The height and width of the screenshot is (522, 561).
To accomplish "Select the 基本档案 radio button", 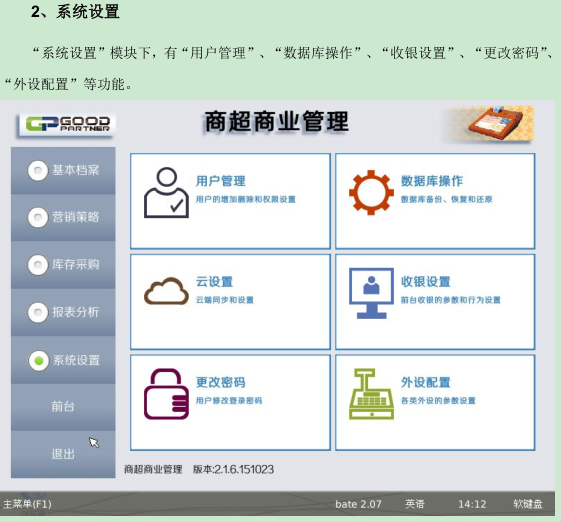I will click(38, 170).
